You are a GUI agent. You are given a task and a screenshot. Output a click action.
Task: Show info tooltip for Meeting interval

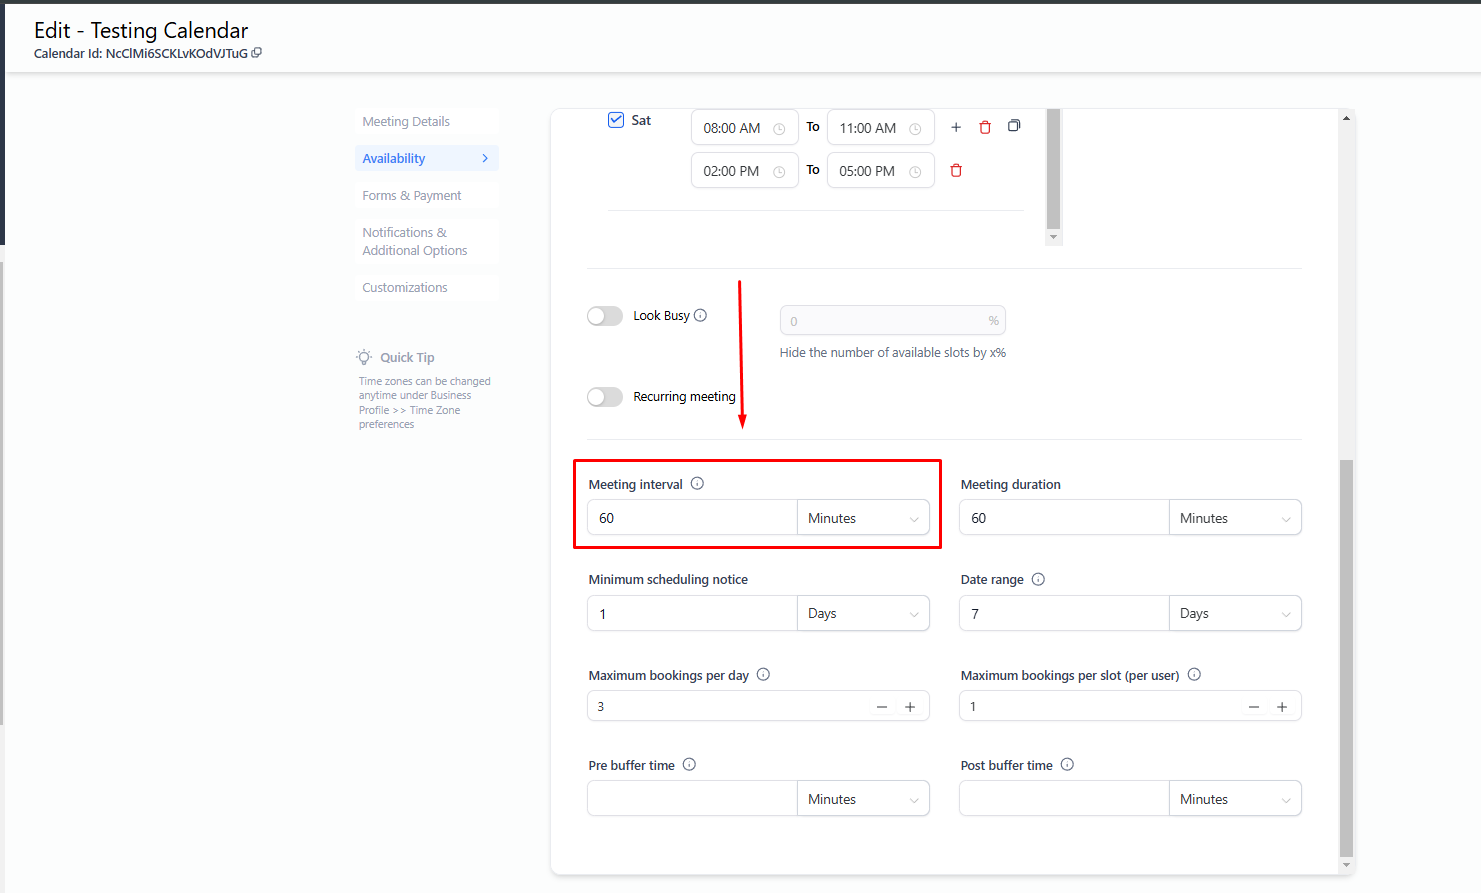[697, 484]
